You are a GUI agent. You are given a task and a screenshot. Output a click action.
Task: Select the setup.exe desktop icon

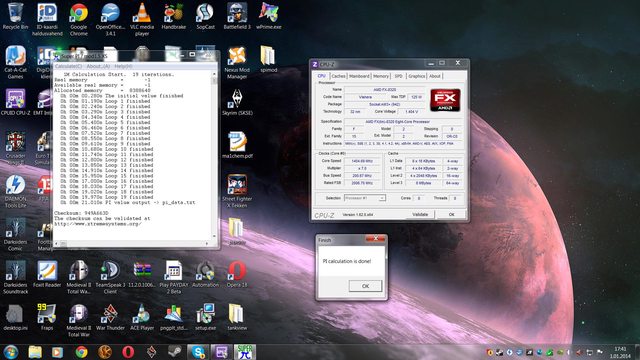(205, 317)
